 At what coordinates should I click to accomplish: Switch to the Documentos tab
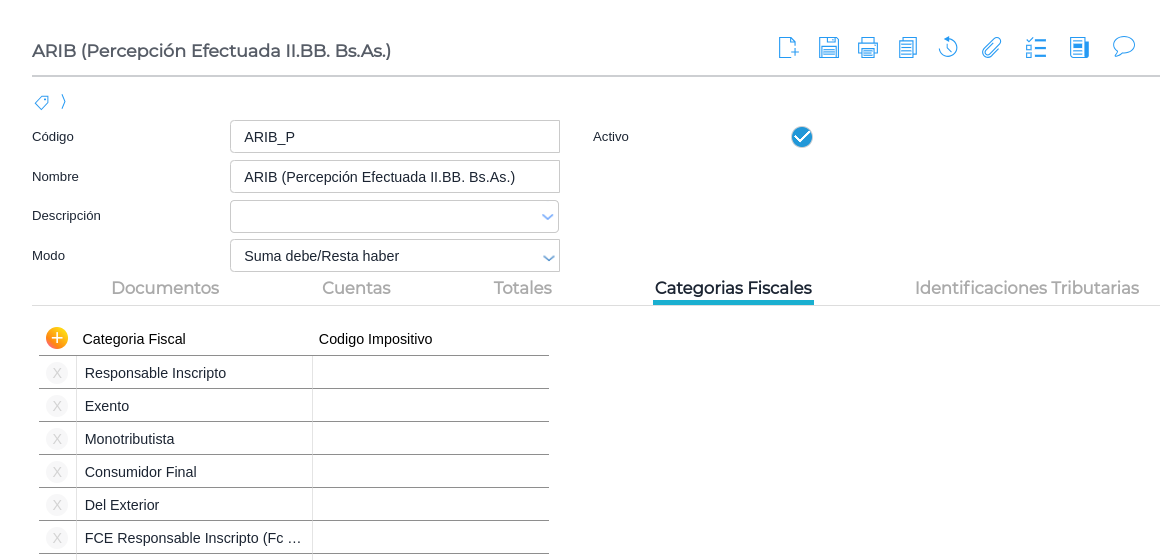pyautogui.click(x=165, y=288)
